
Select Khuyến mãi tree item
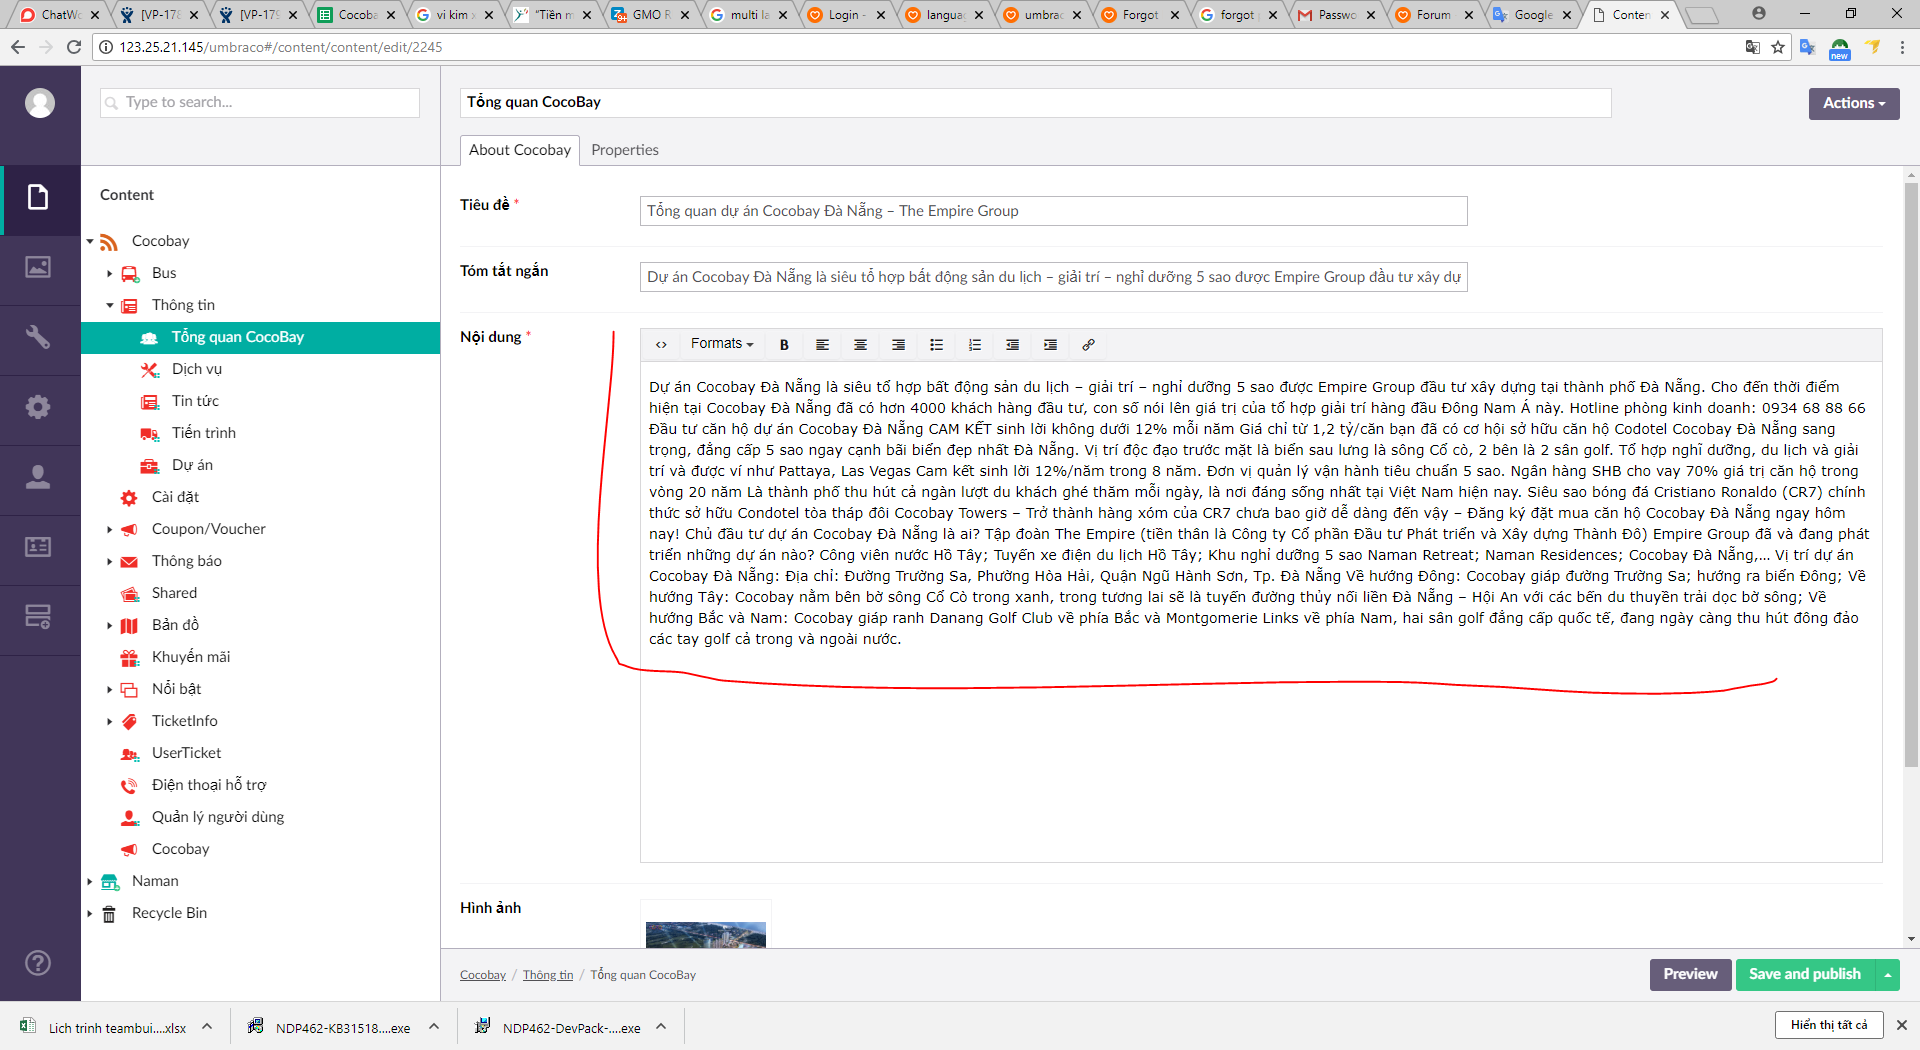191,657
